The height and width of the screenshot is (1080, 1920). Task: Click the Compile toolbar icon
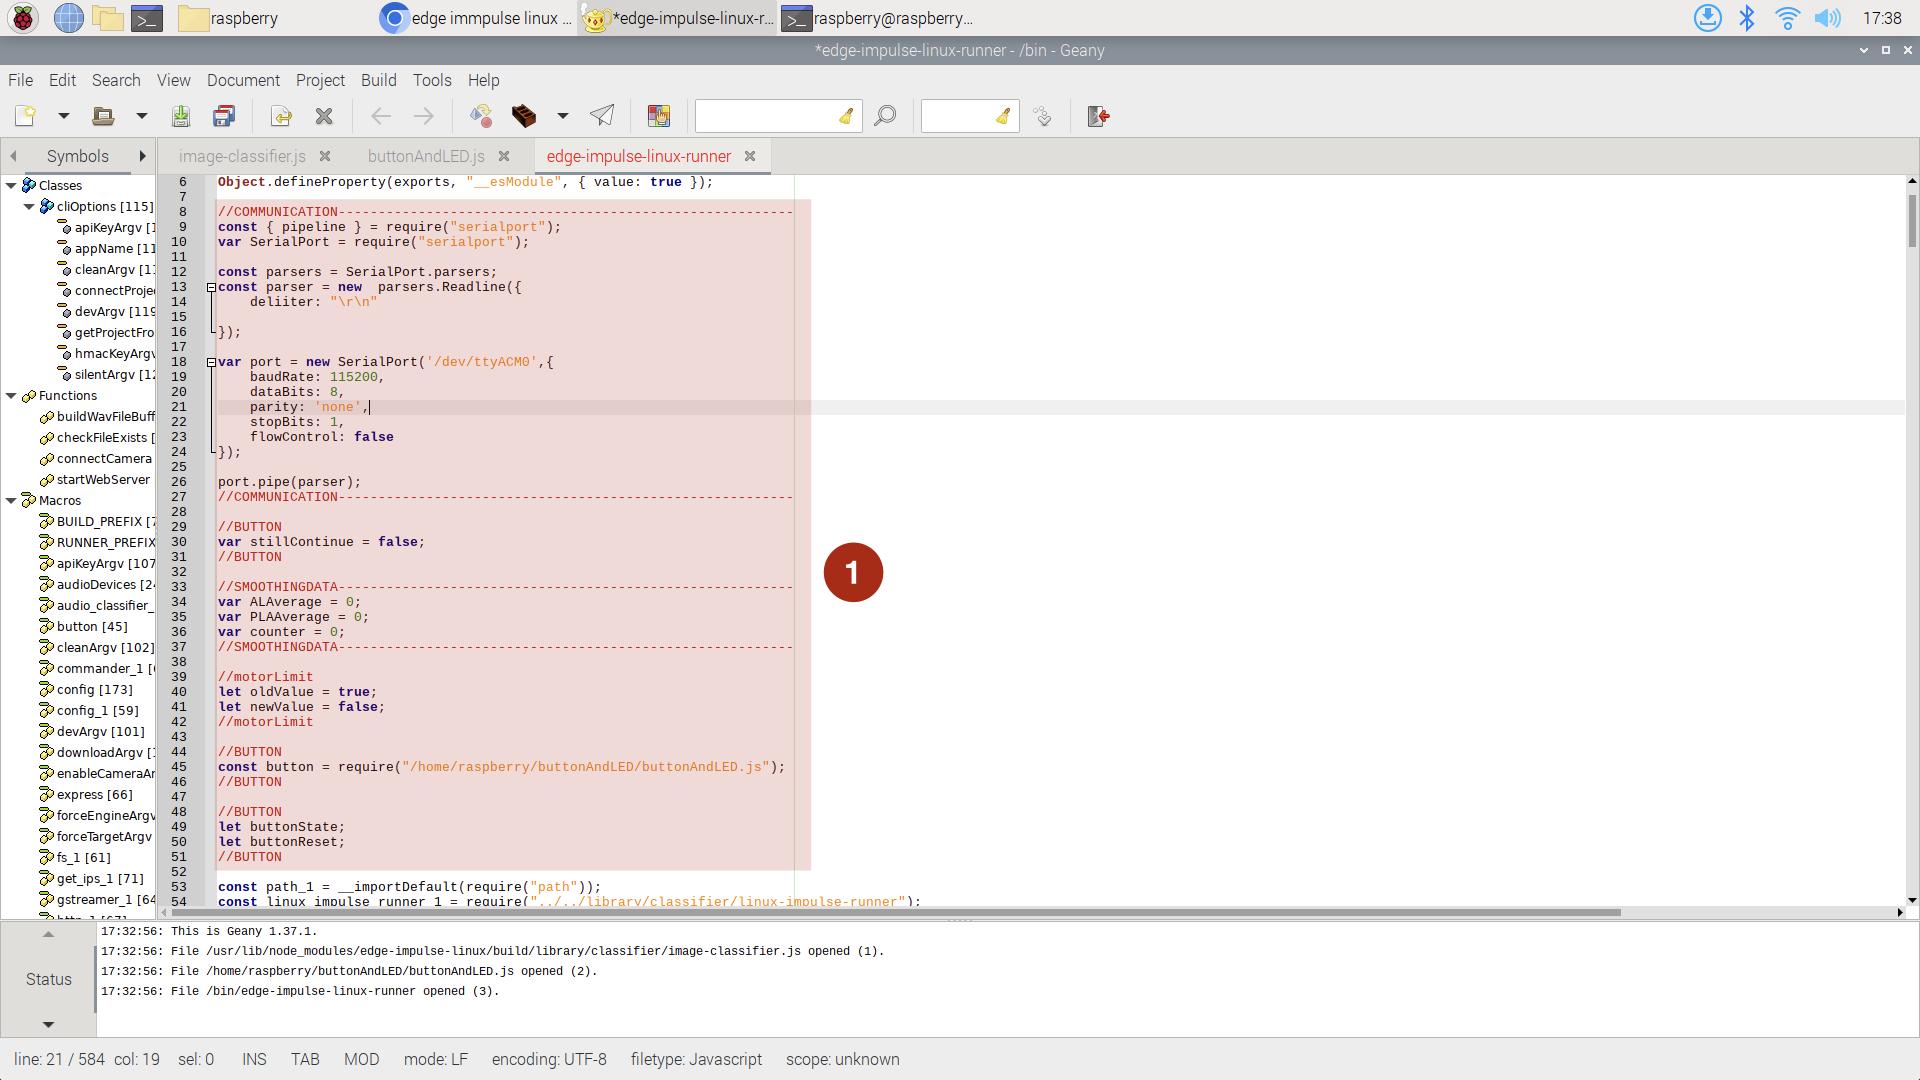pos(481,116)
